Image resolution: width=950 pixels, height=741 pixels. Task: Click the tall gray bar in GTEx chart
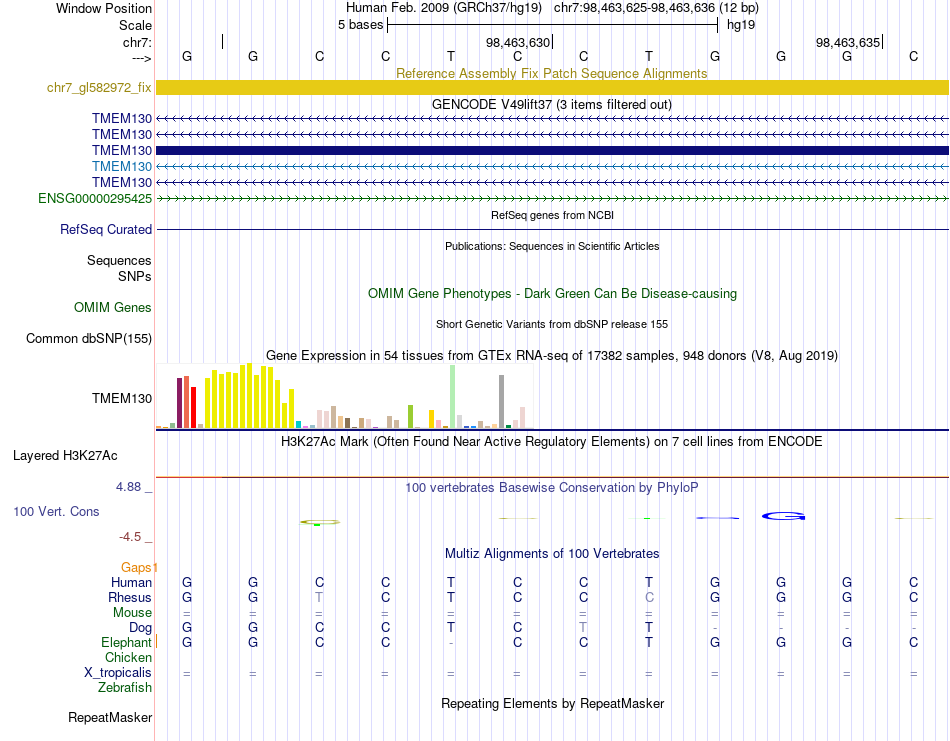[x=501, y=402]
